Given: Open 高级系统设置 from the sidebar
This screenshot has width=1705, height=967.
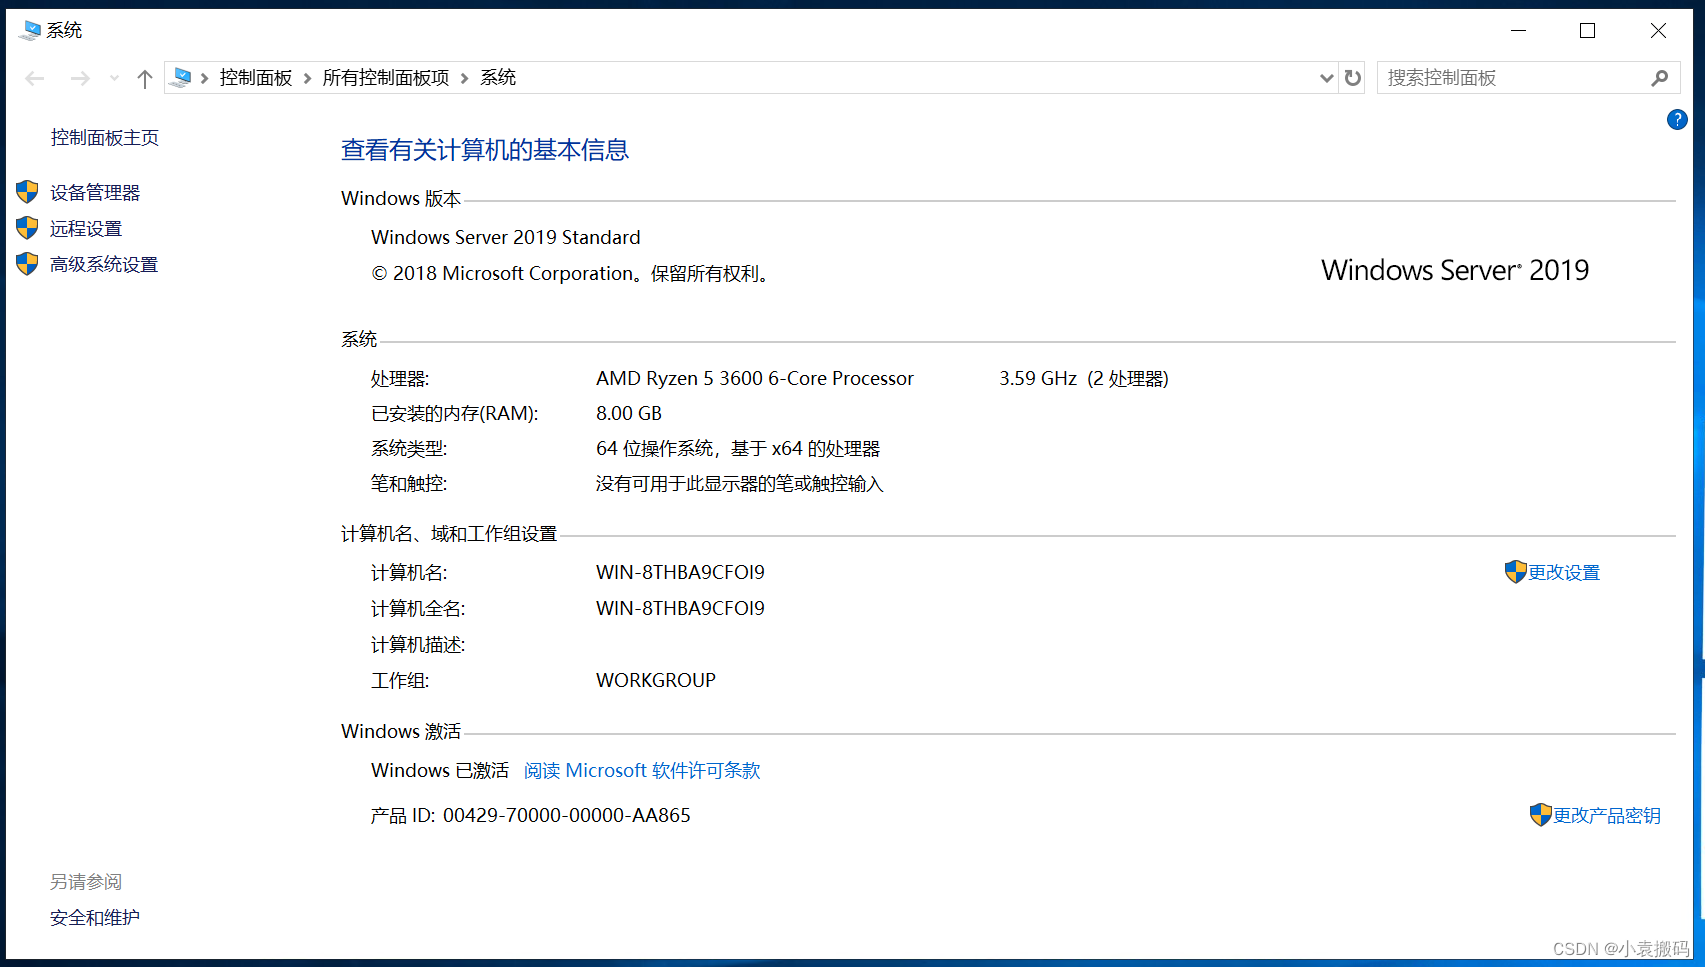Looking at the screenshot, I should [104, 265].
